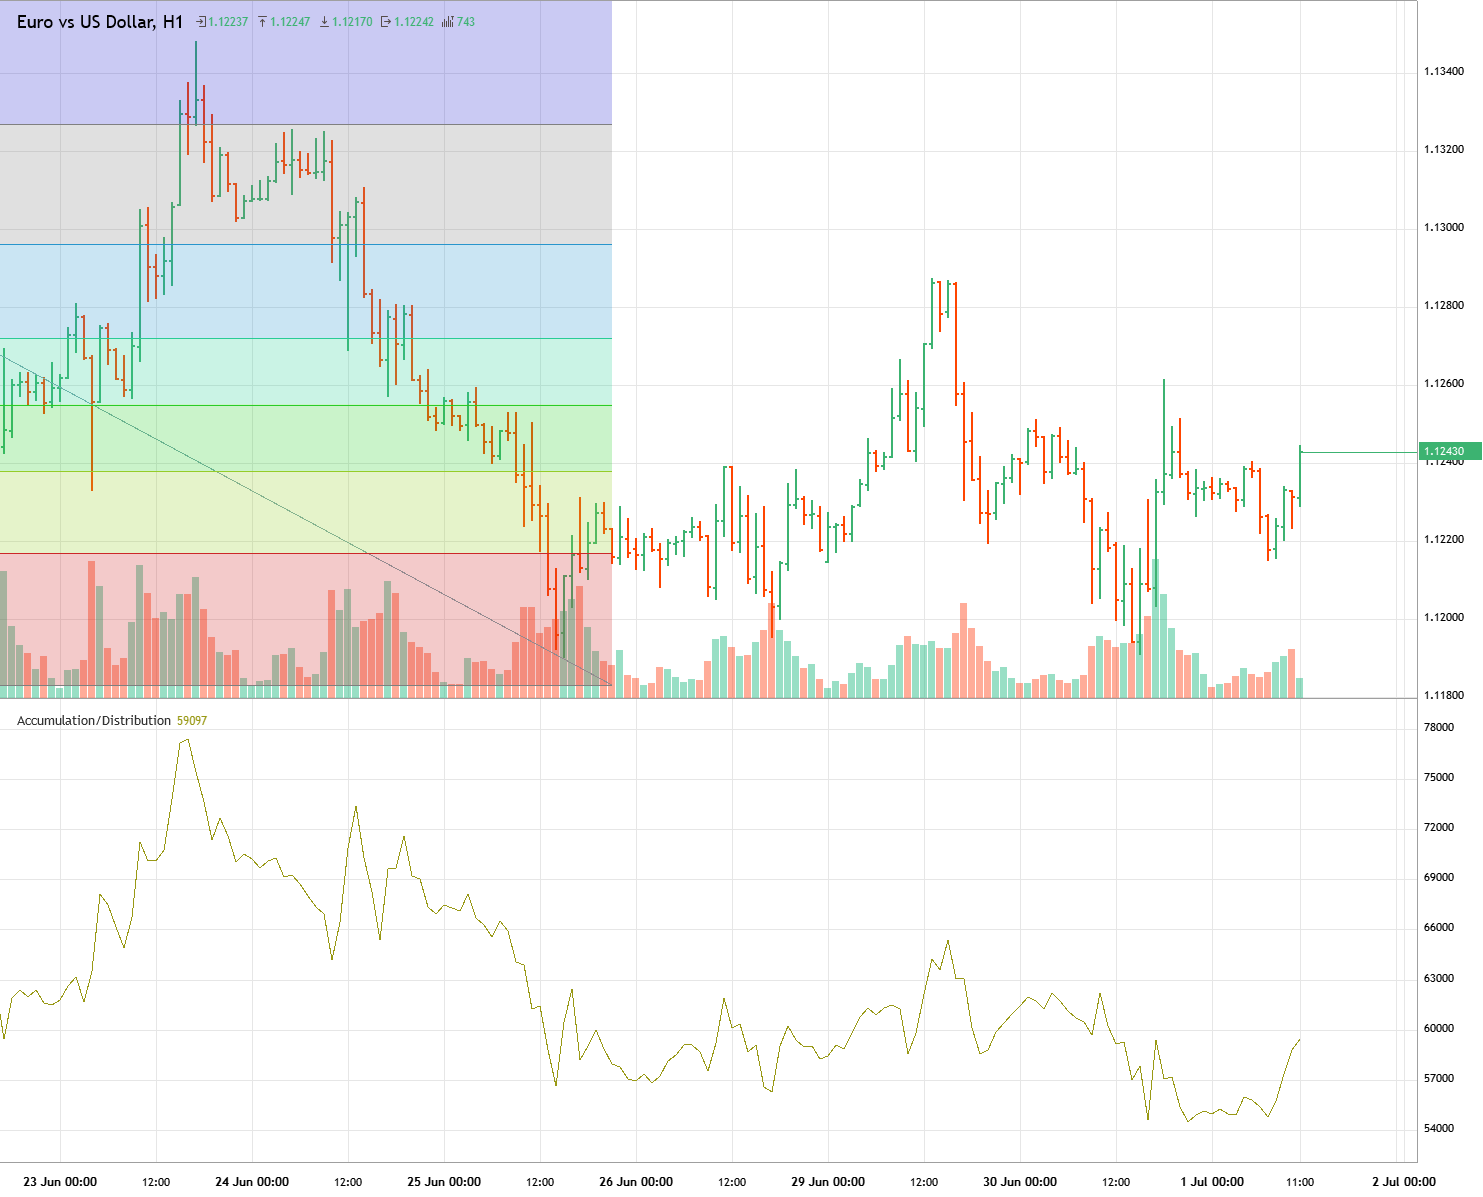
Task: Click the 23 Jun 00:00 time label
Action: [x=60, y=1182]
